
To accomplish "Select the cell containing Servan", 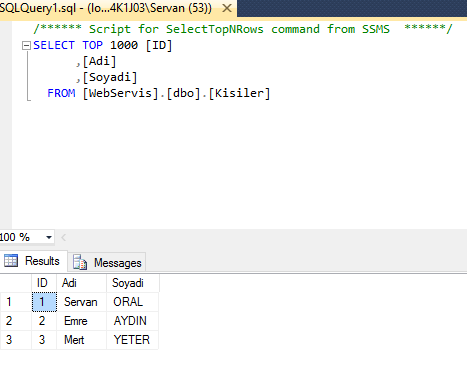I will tap(81, 302).
